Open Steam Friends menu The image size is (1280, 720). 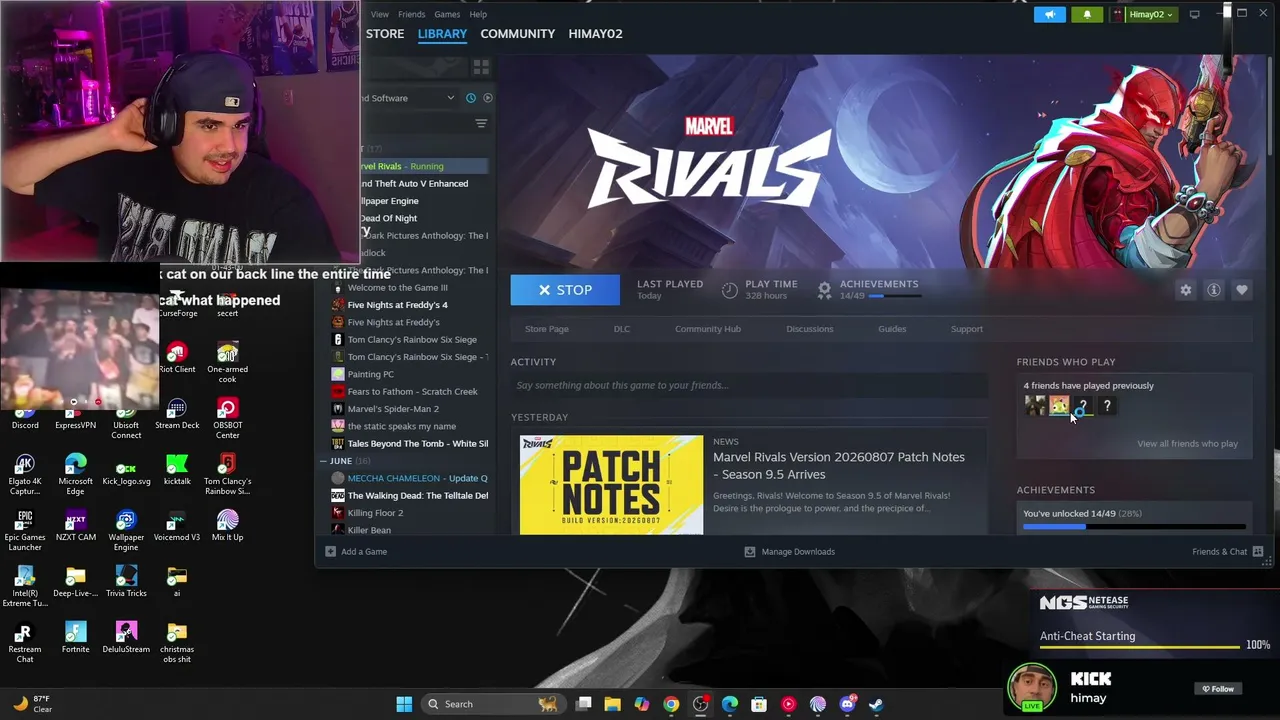411,14
